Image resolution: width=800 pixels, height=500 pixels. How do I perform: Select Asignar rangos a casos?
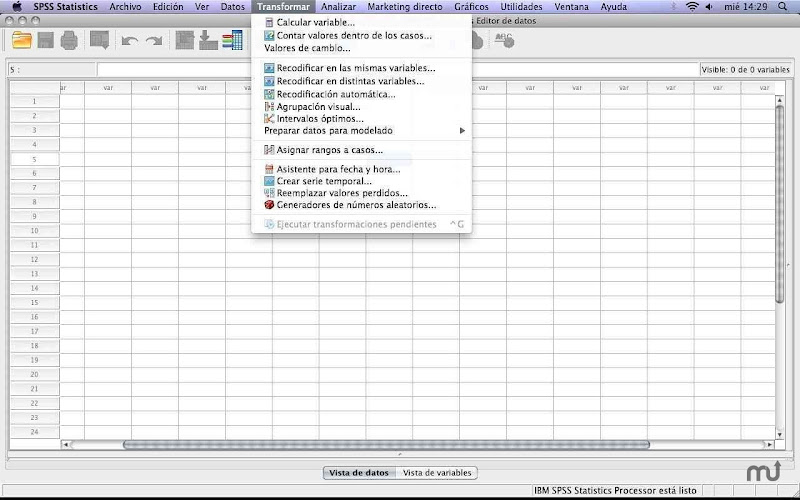point(362,150)
